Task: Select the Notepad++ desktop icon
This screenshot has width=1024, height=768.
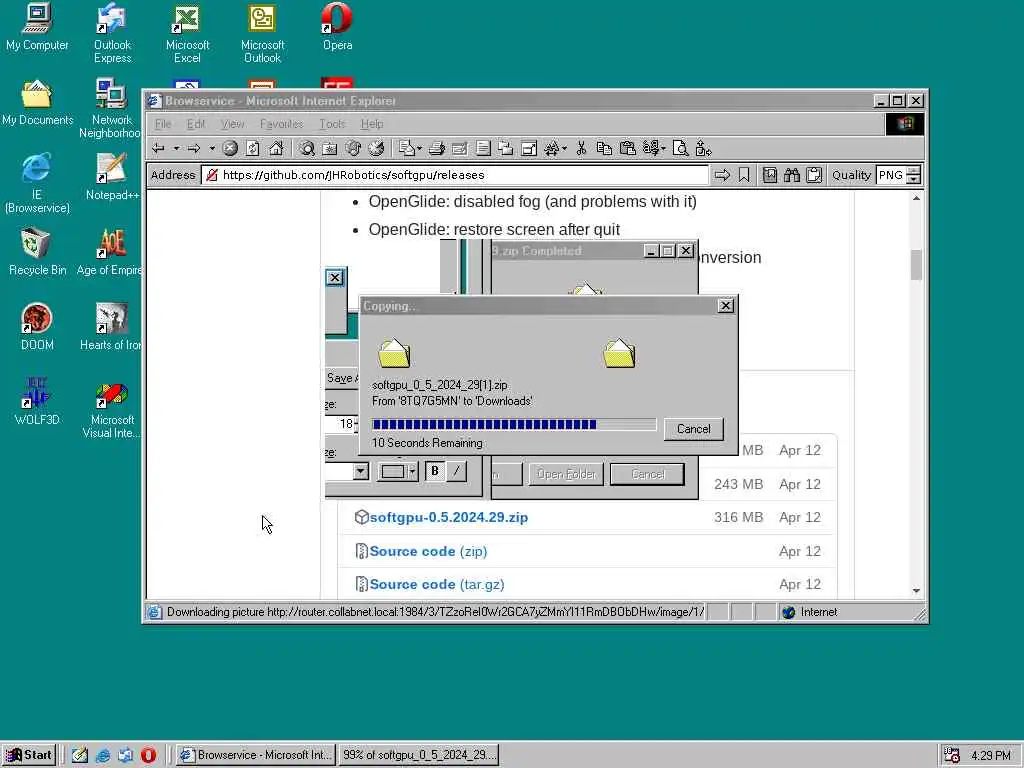Action: 112,178
